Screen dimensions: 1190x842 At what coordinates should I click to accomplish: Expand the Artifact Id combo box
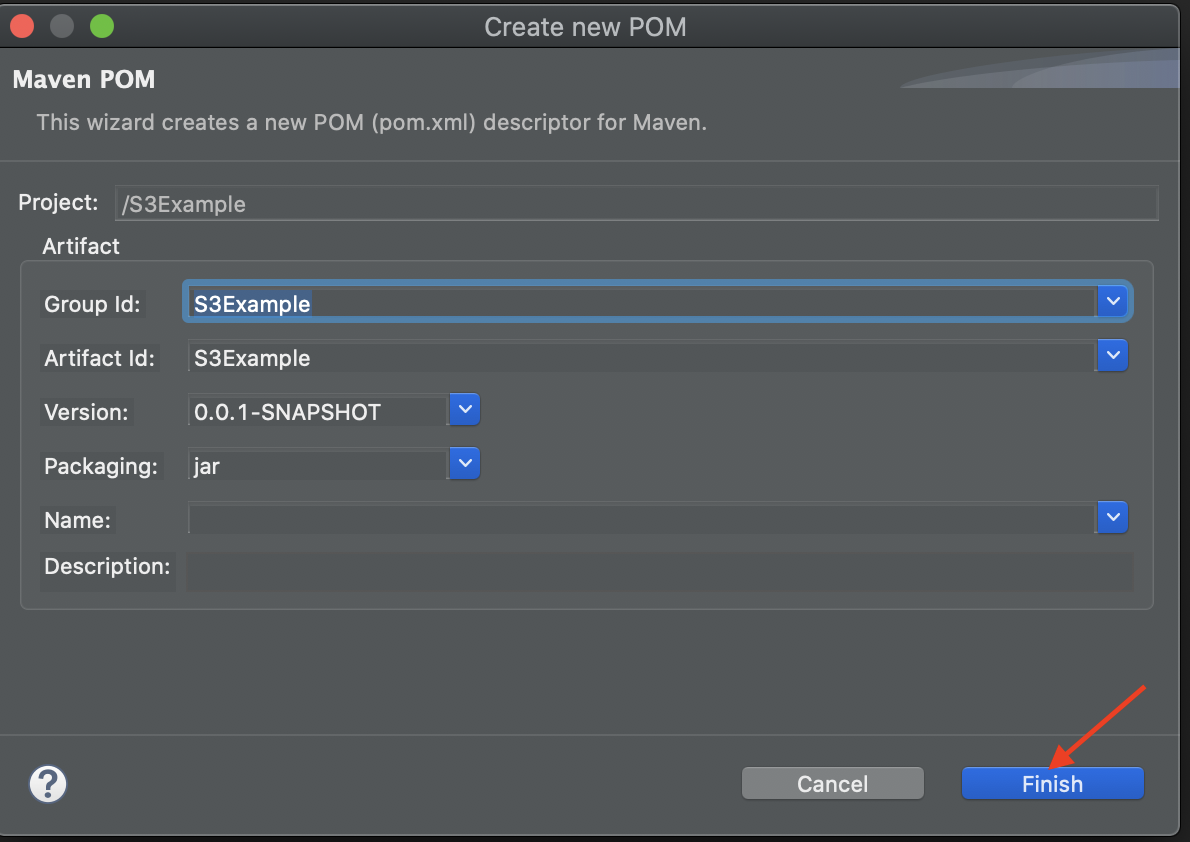click(x=1112, y=355)
